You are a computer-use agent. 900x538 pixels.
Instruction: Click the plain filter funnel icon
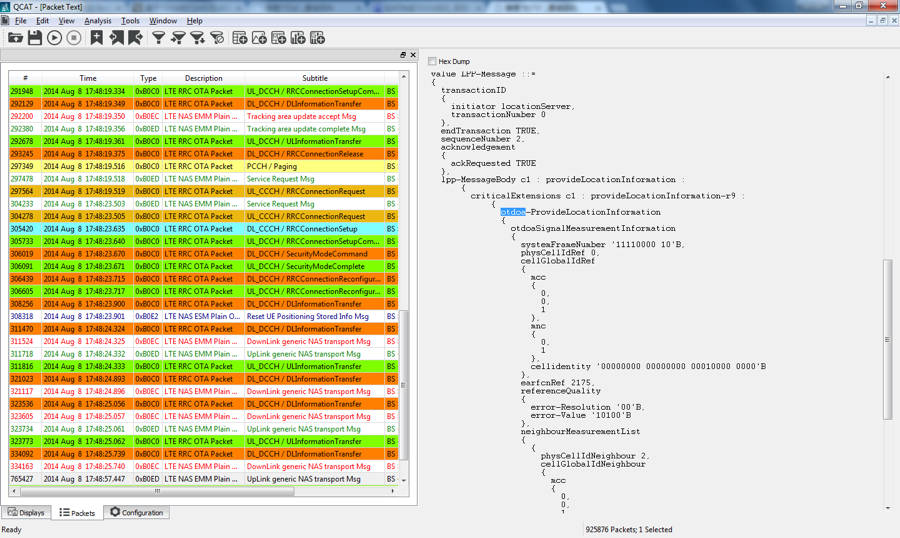pyautogui.click(x=158, y=38)
